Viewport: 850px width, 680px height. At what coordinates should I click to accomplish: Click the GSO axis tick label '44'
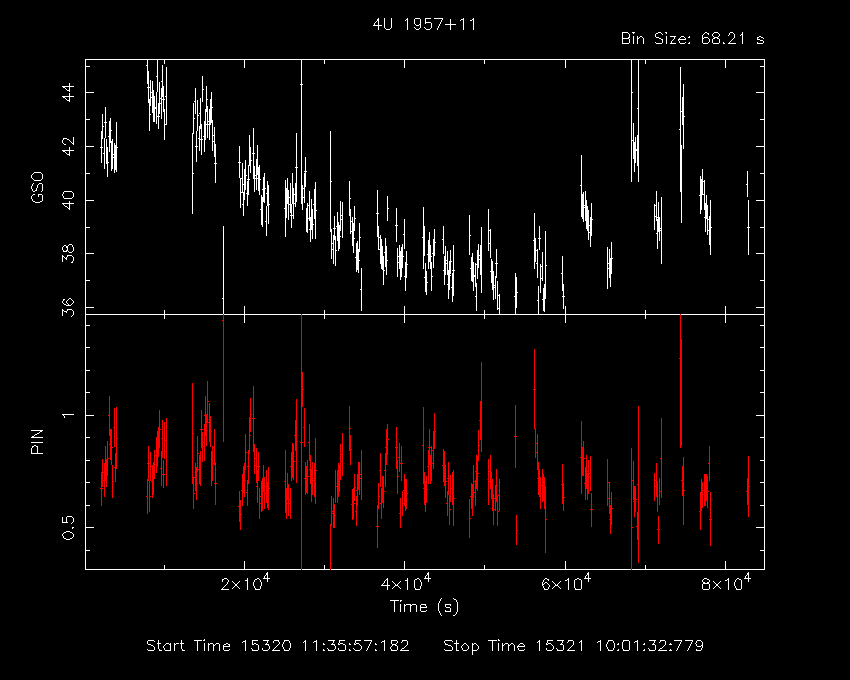(x=68, y=93)
